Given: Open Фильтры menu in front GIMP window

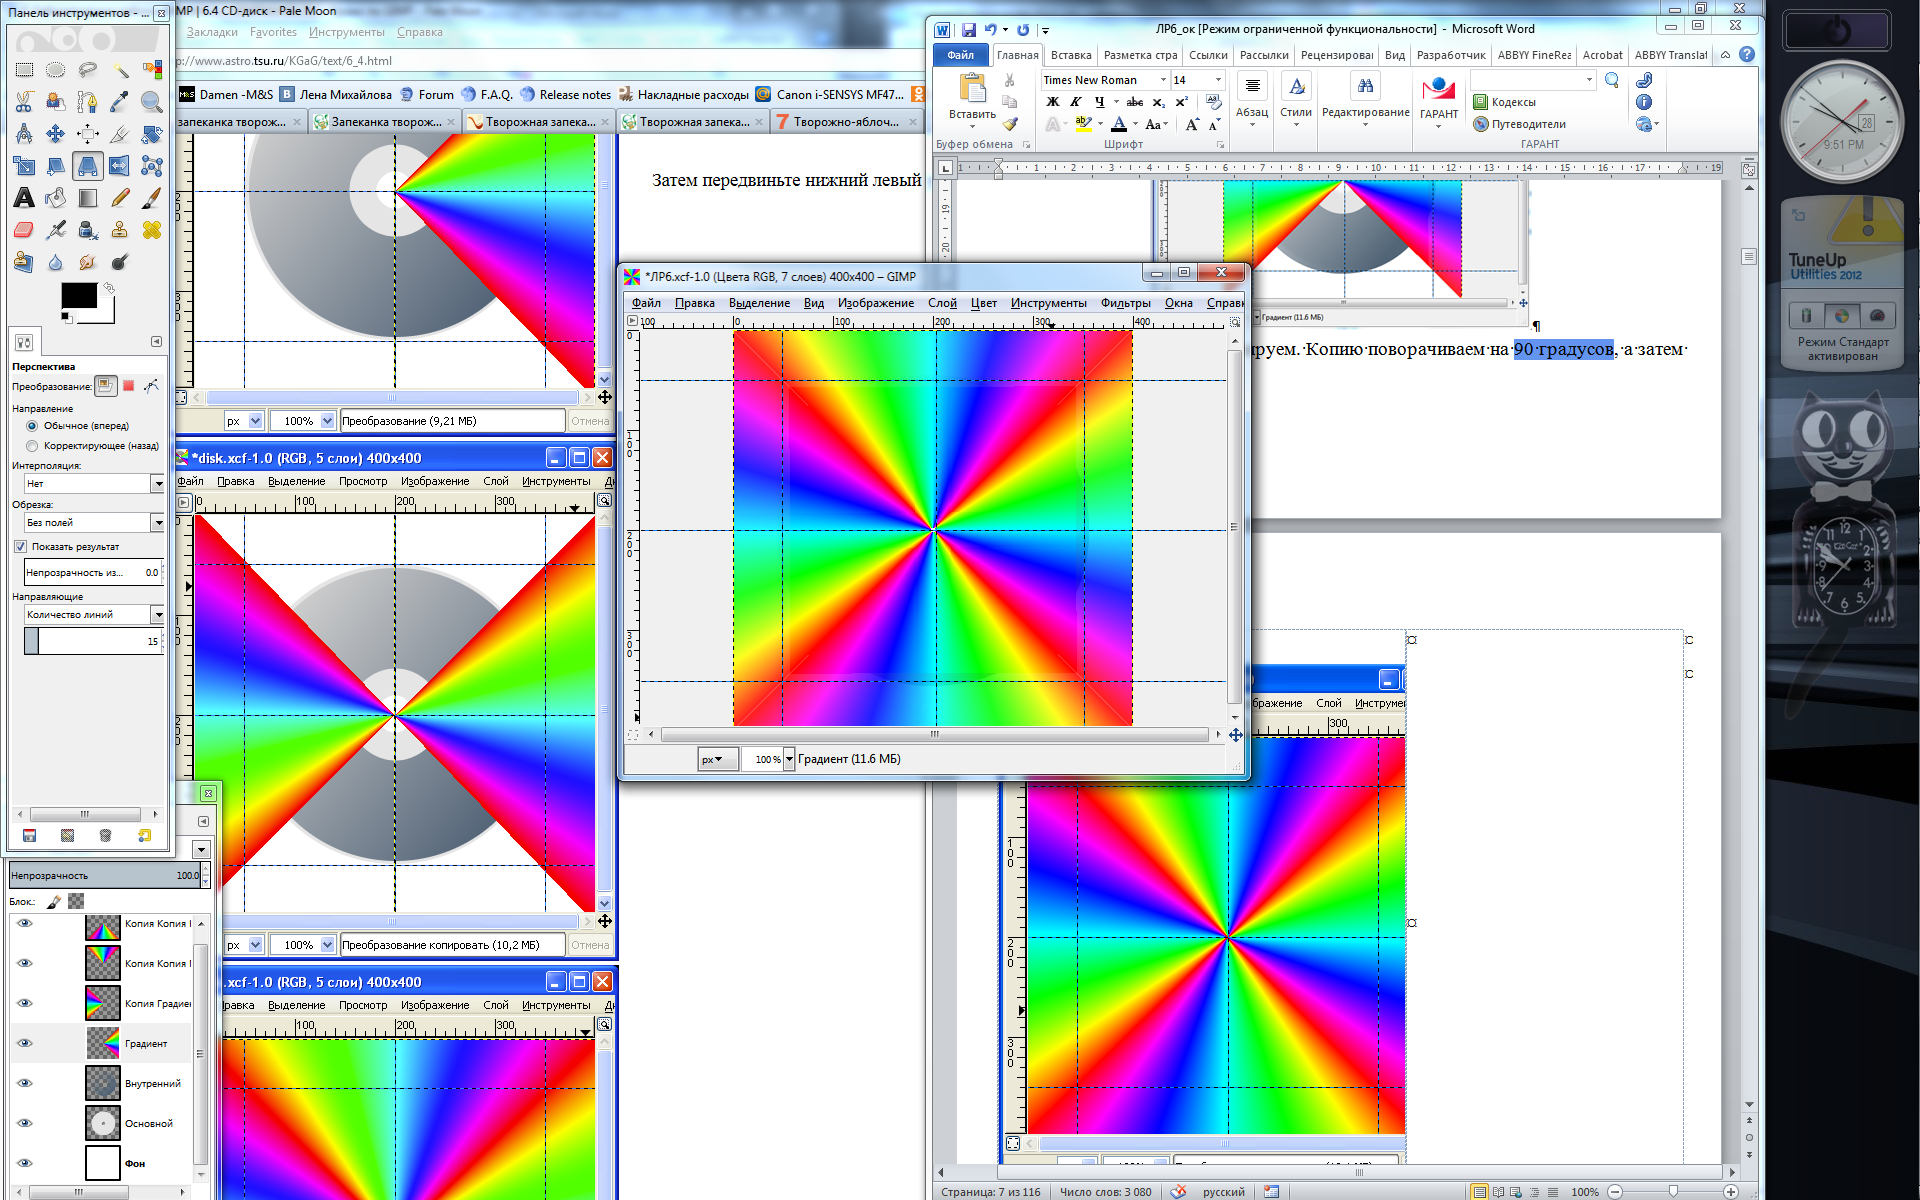Looking at the screenshot, I should pos(1125,303).
